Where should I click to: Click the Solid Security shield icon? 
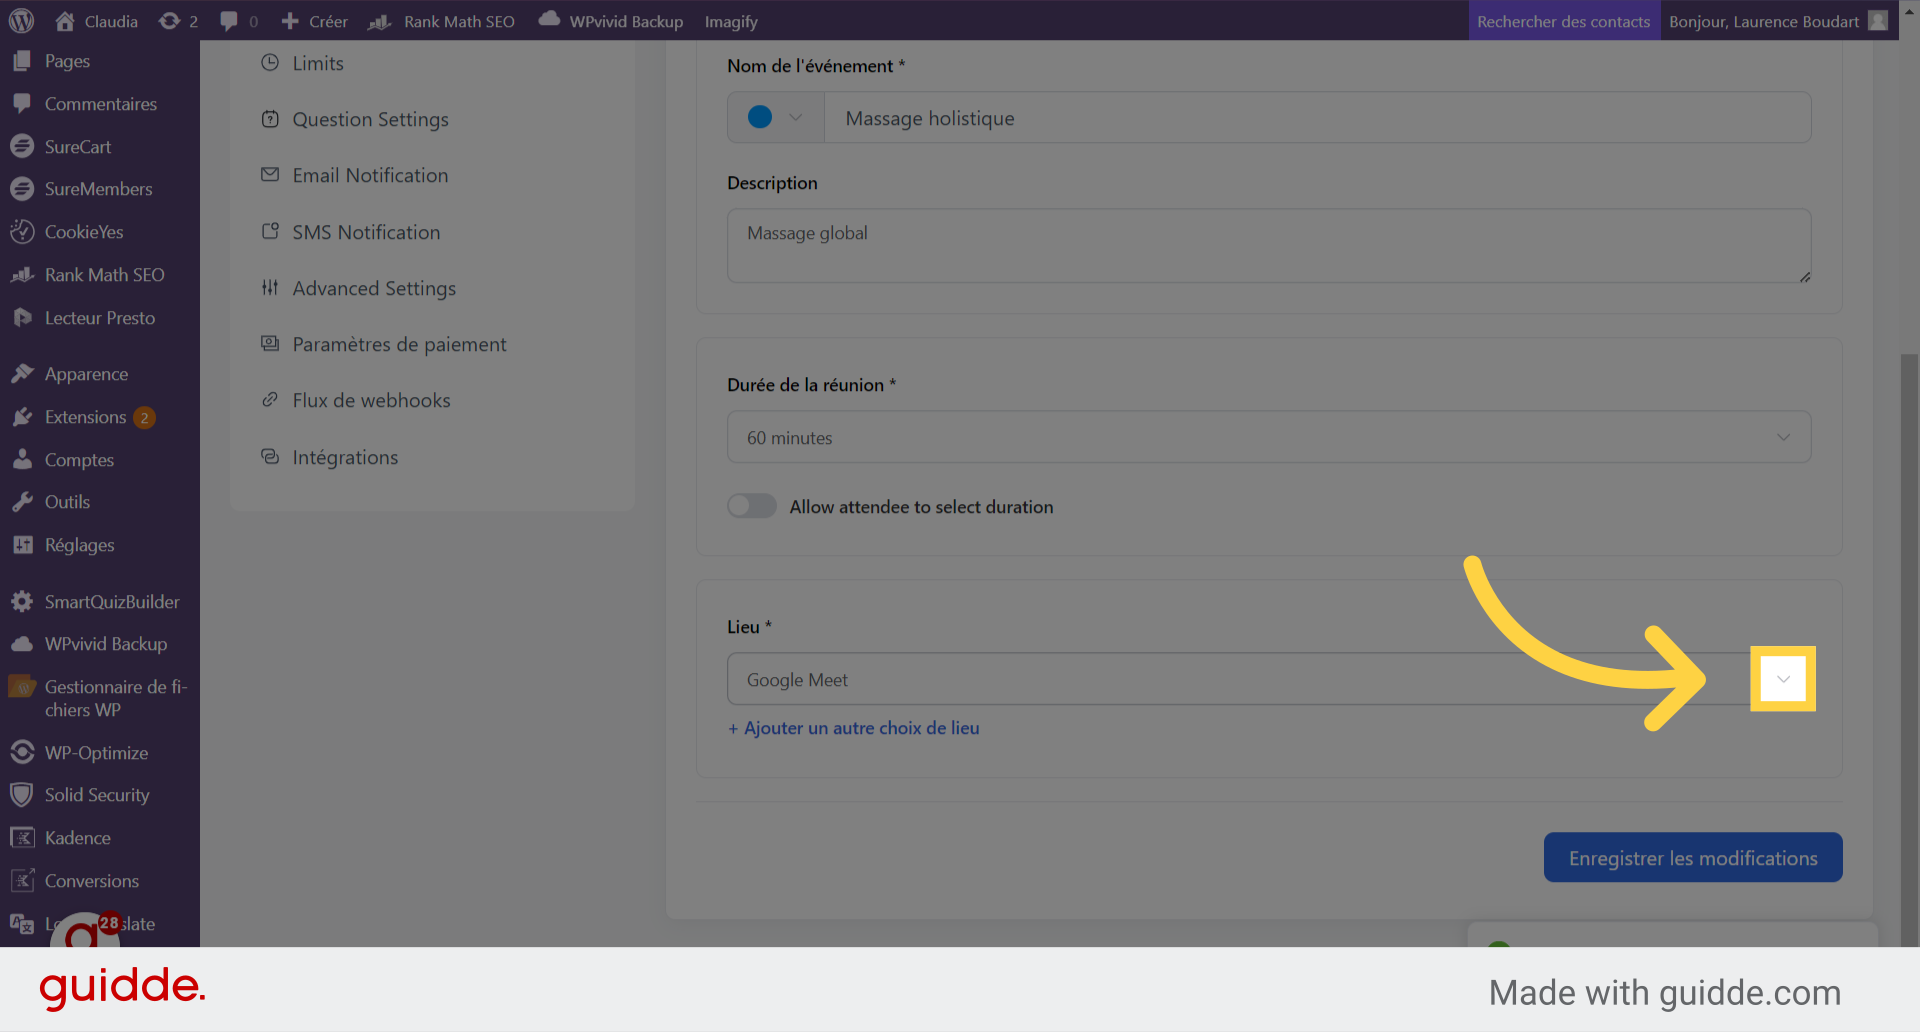coord(22,795)
